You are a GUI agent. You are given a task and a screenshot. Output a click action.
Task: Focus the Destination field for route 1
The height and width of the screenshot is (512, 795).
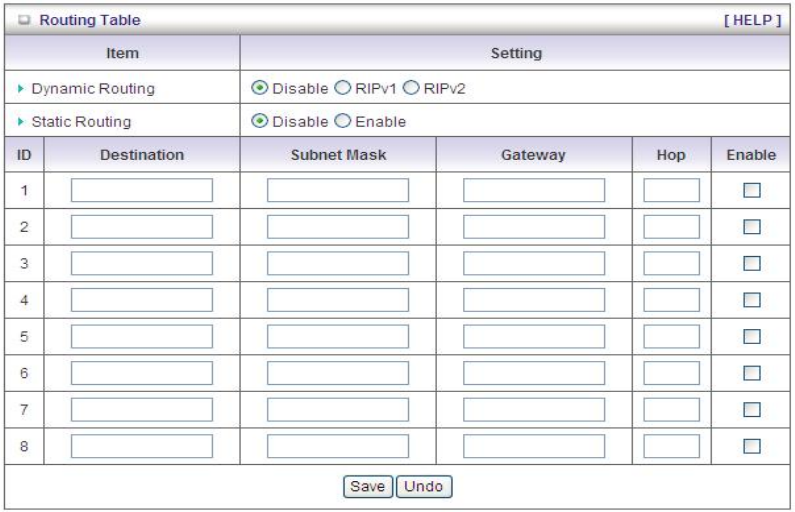[142, 190]
